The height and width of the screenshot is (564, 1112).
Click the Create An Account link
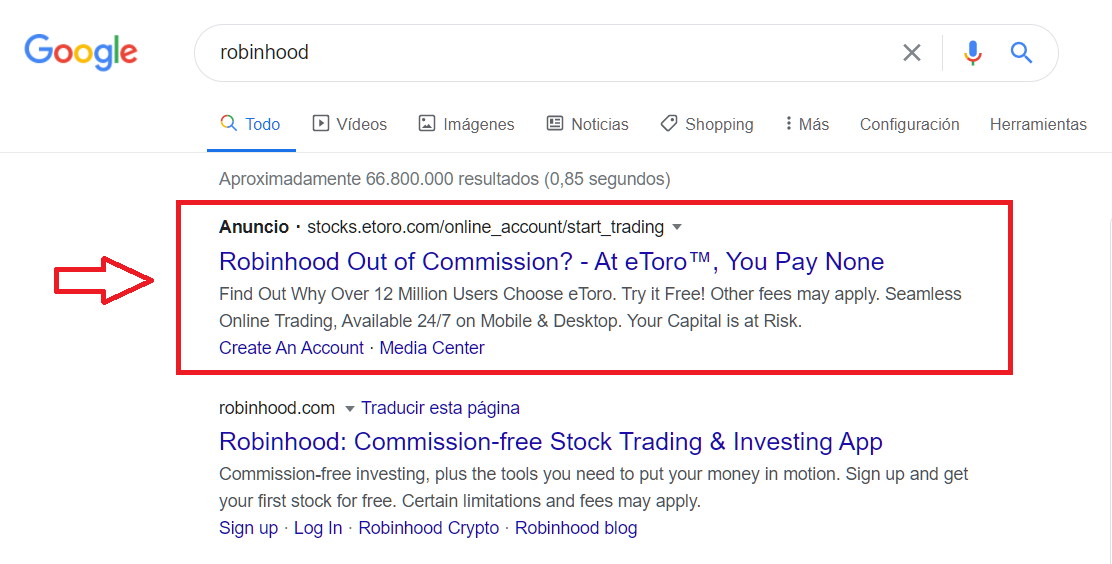(291, 348)
